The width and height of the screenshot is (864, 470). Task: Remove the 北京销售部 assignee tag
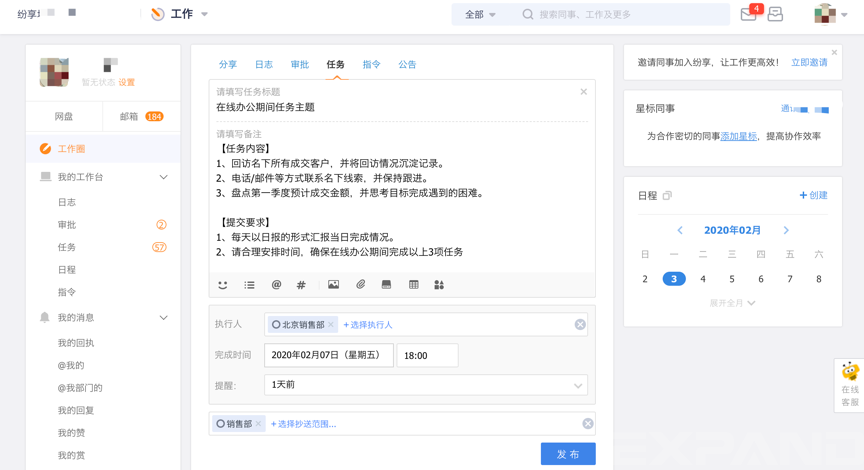331,325
